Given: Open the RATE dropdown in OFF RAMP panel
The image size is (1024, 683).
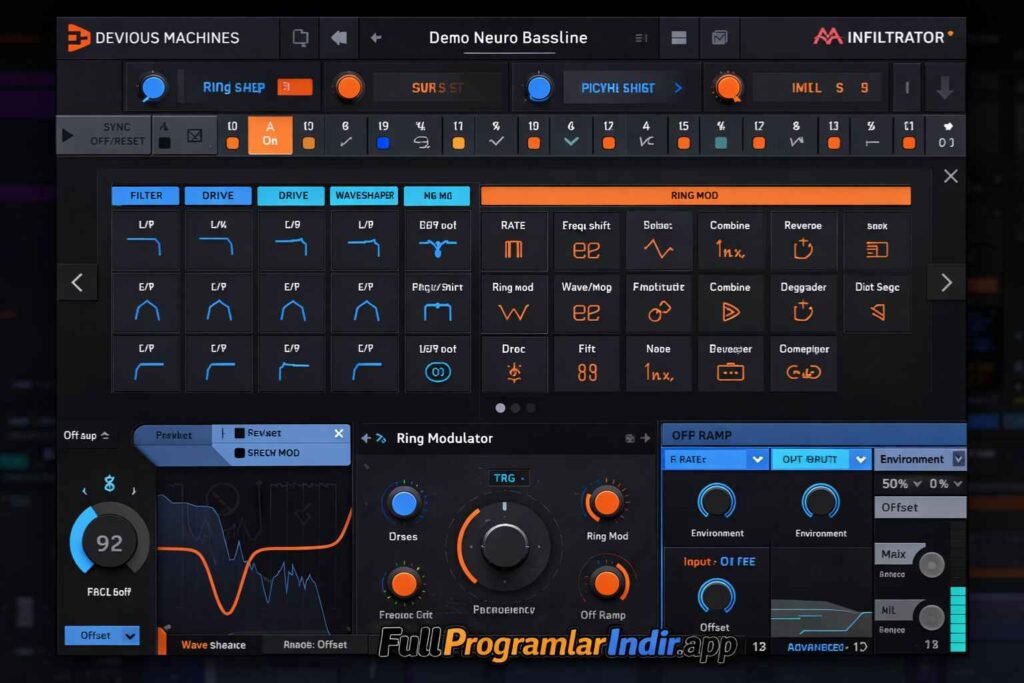Looking at the screenshot, I should pyautogui.click(x=714, y=459).
